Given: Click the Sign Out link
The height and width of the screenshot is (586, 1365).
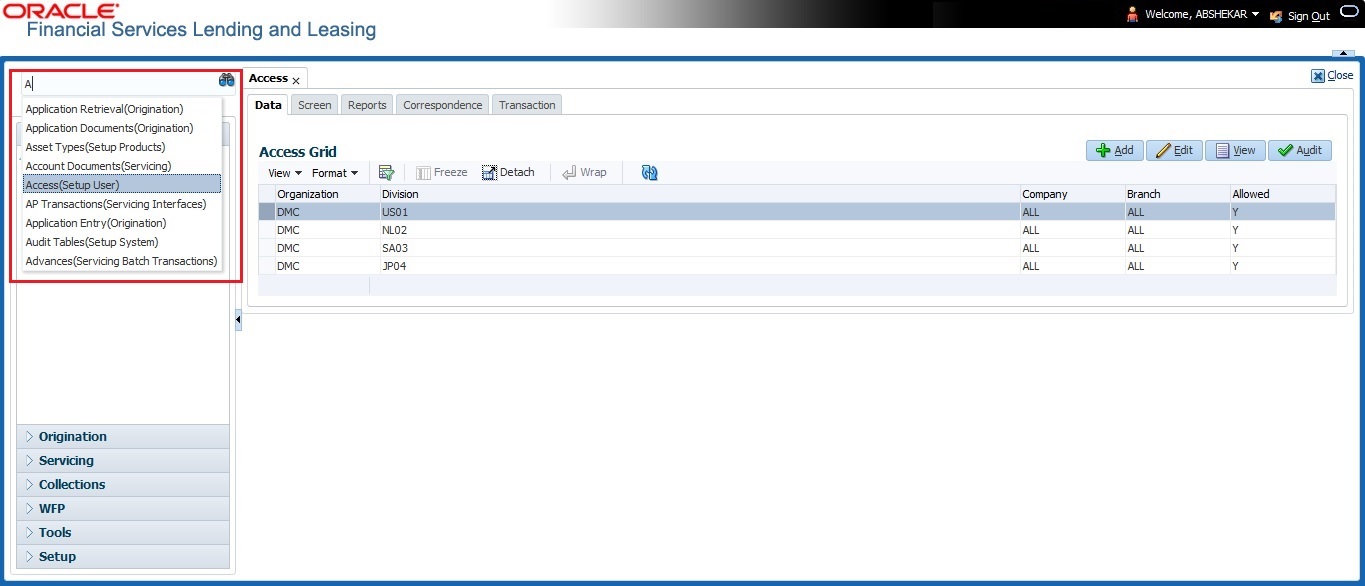Looking at the screenshot, I should [1309, 16].
